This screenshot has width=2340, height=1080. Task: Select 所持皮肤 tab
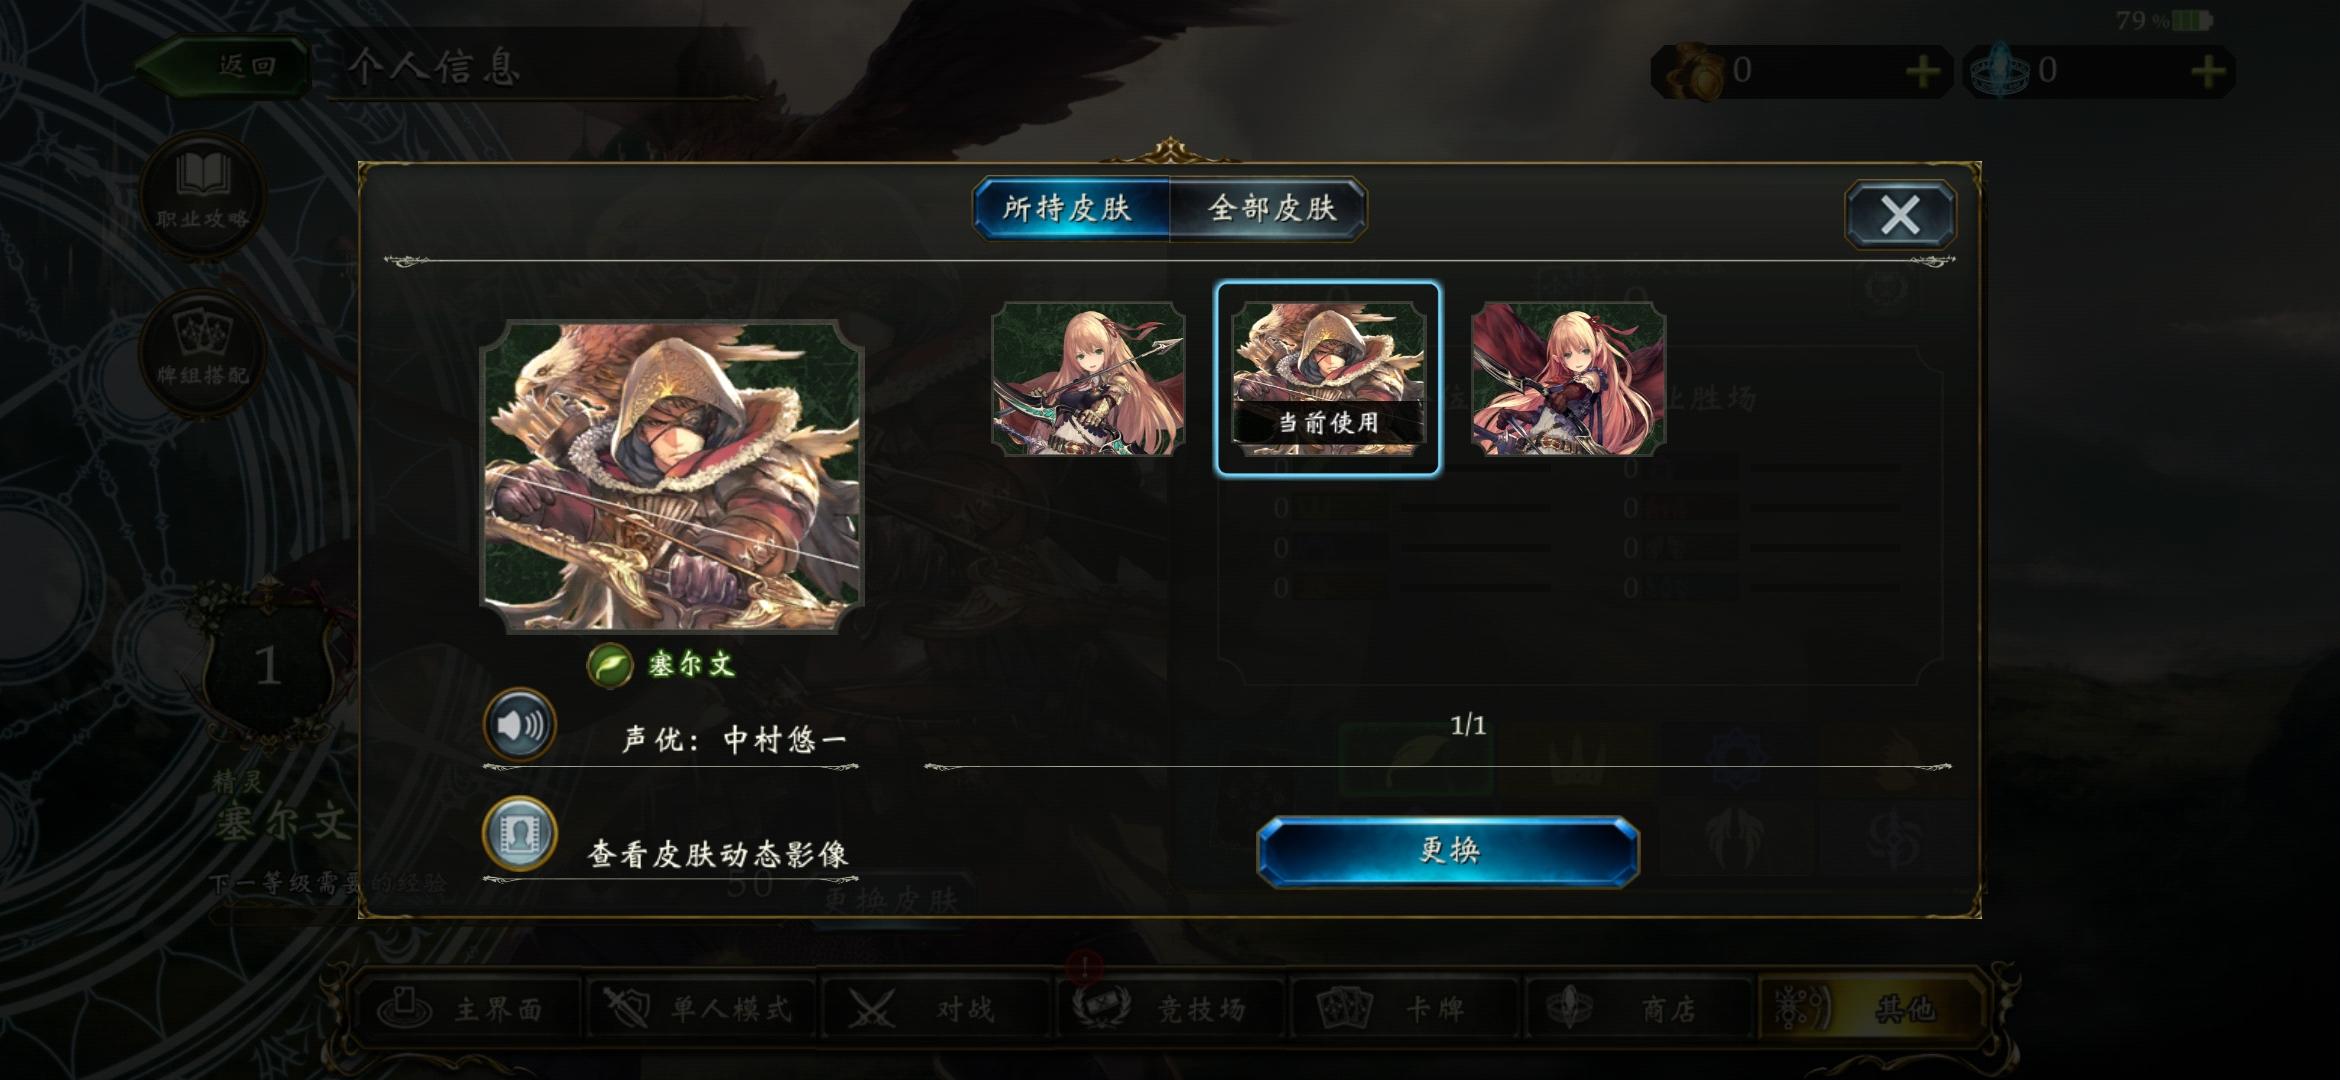1069,208
